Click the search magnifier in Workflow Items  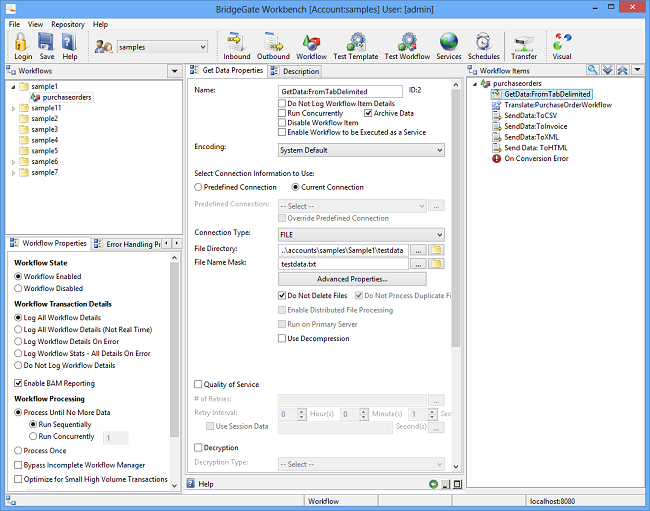click(x=592, y=70)
